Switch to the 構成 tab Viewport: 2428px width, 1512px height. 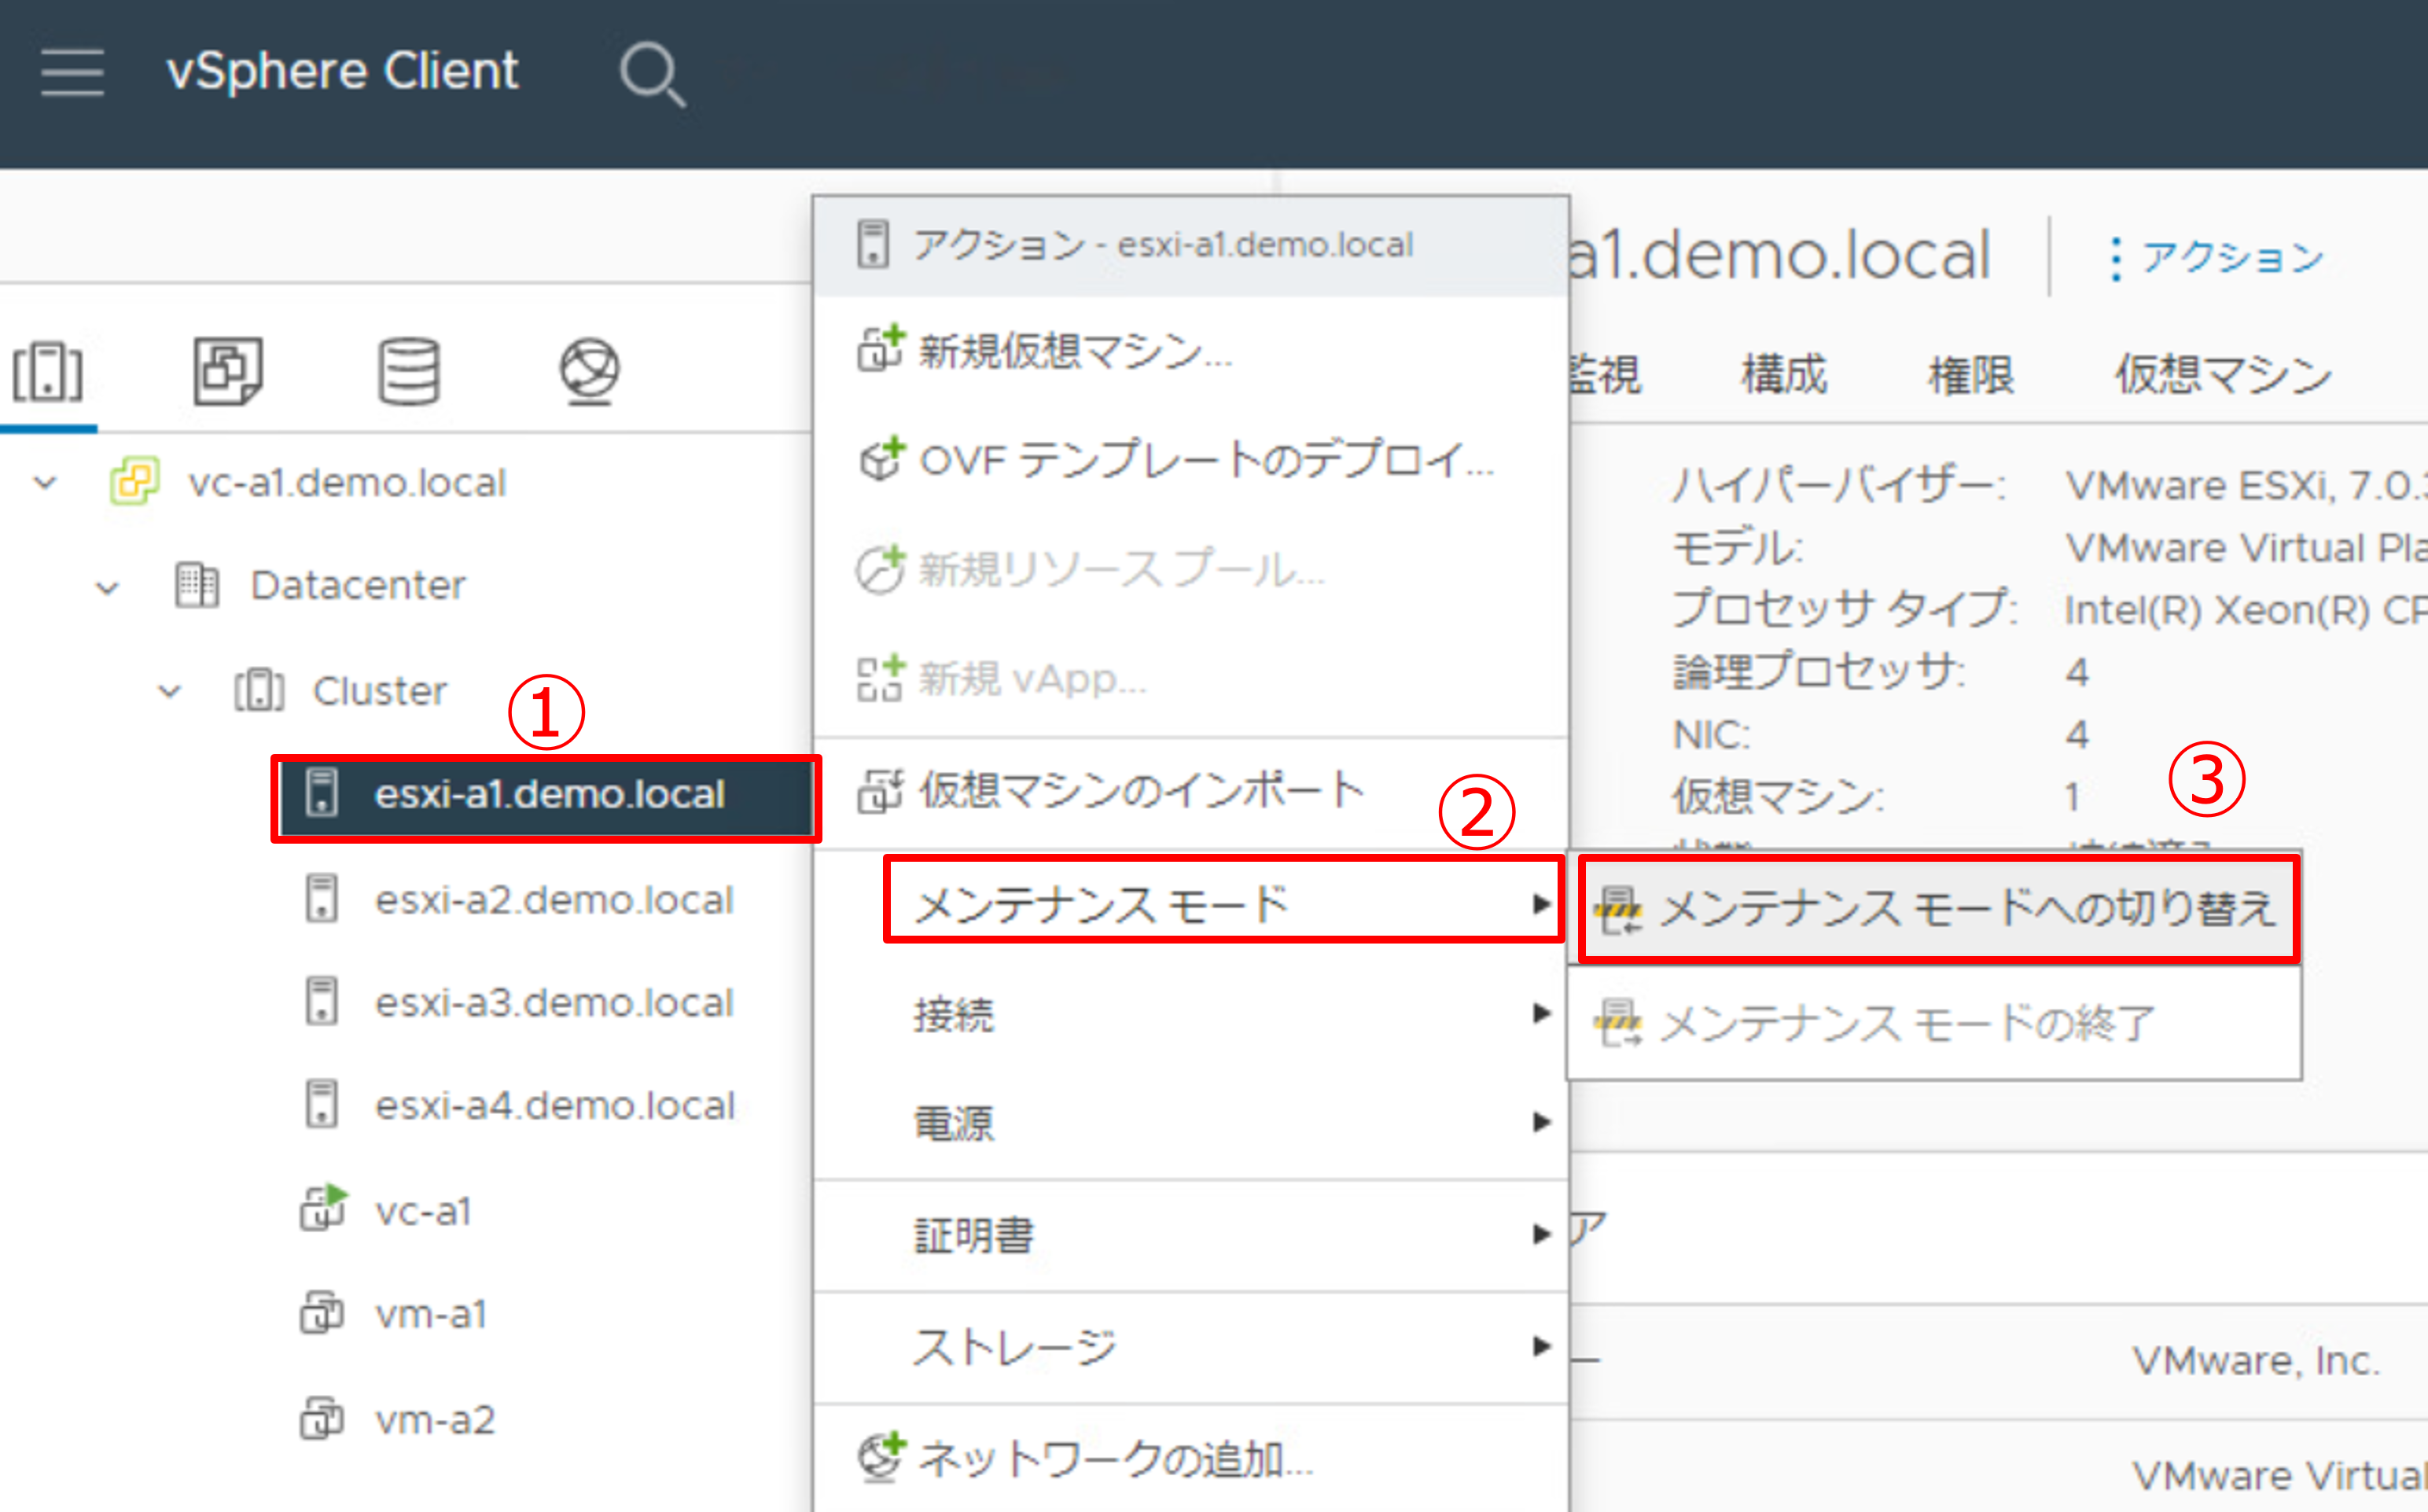pyautogui.click(x=1785, y=374)
